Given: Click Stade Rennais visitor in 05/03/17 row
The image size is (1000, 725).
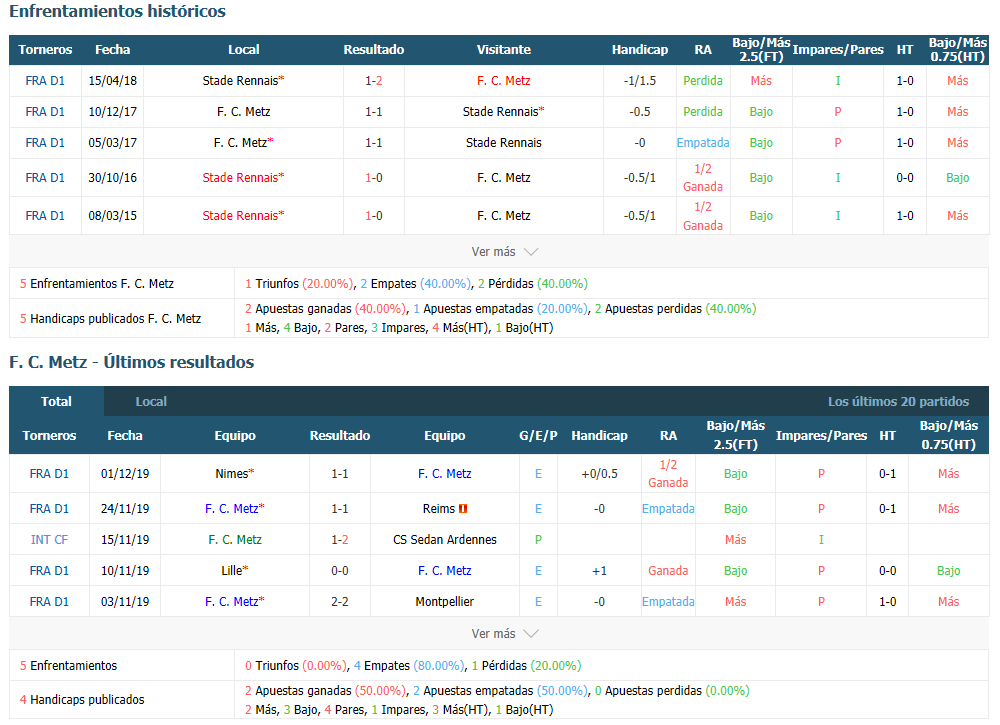Looking at the screenshot, I should pyautogui.click(x=504, y=143).
